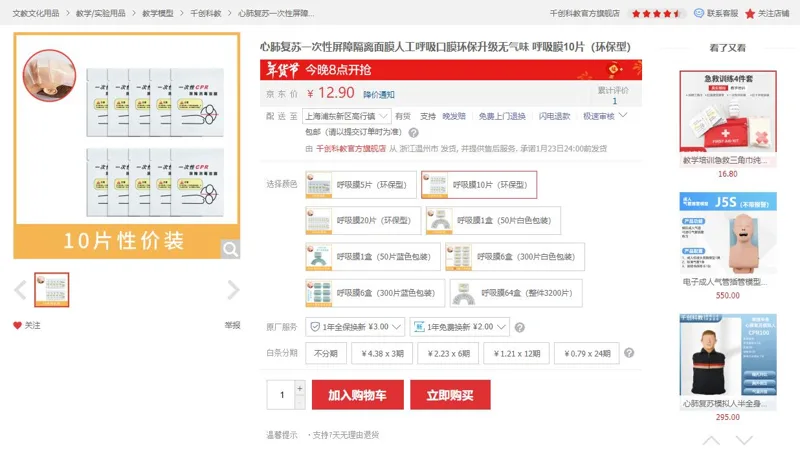Click 免费上门退换 service link
800x451 pixels.
point(502,116)
